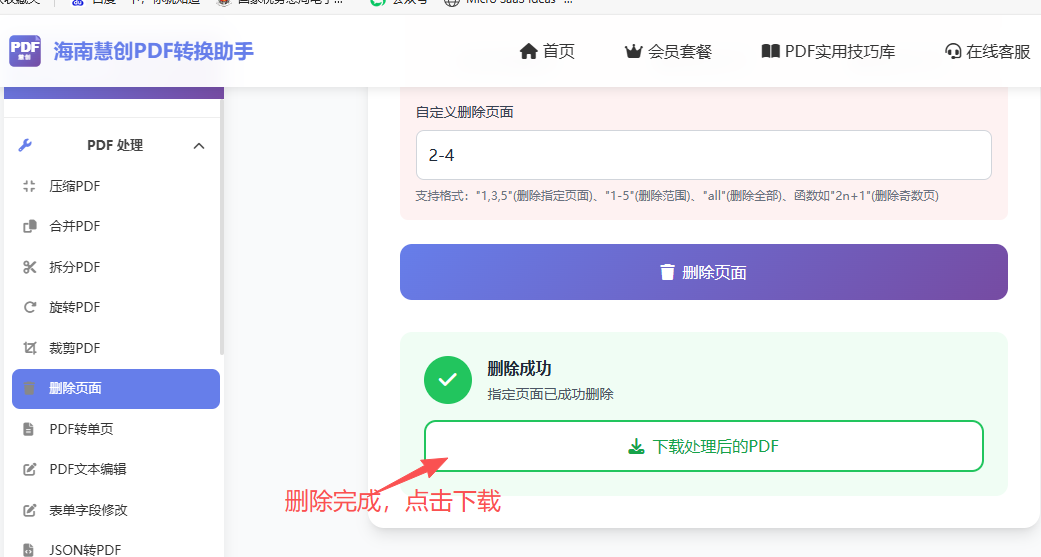Open 会员套餐 in the top navigation

(680, 51)
